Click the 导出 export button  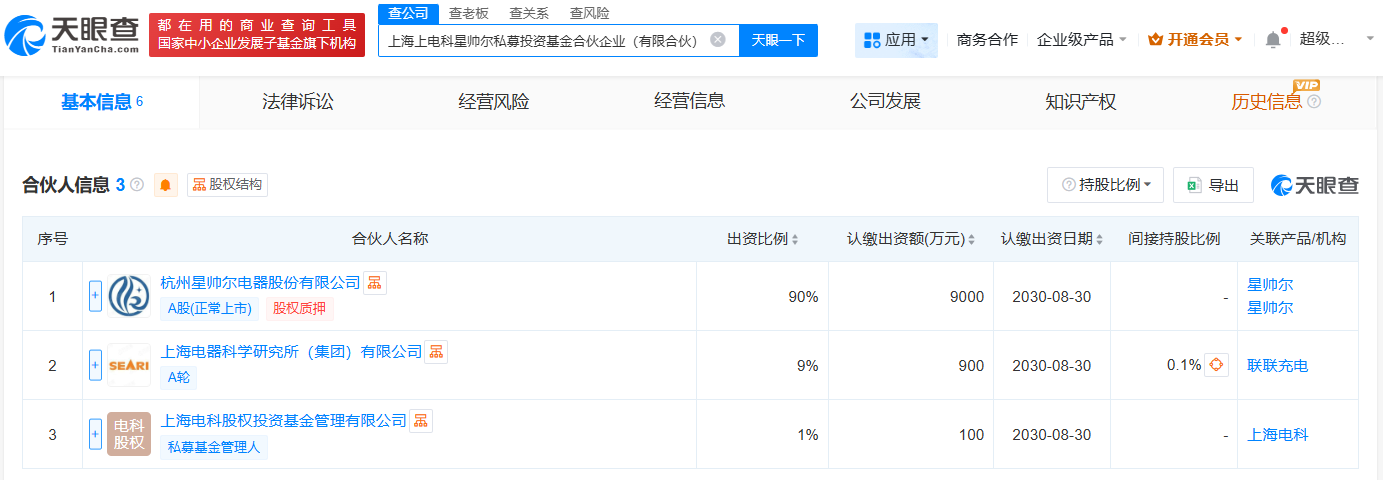pyautogui.click(x=1213, y=185)
